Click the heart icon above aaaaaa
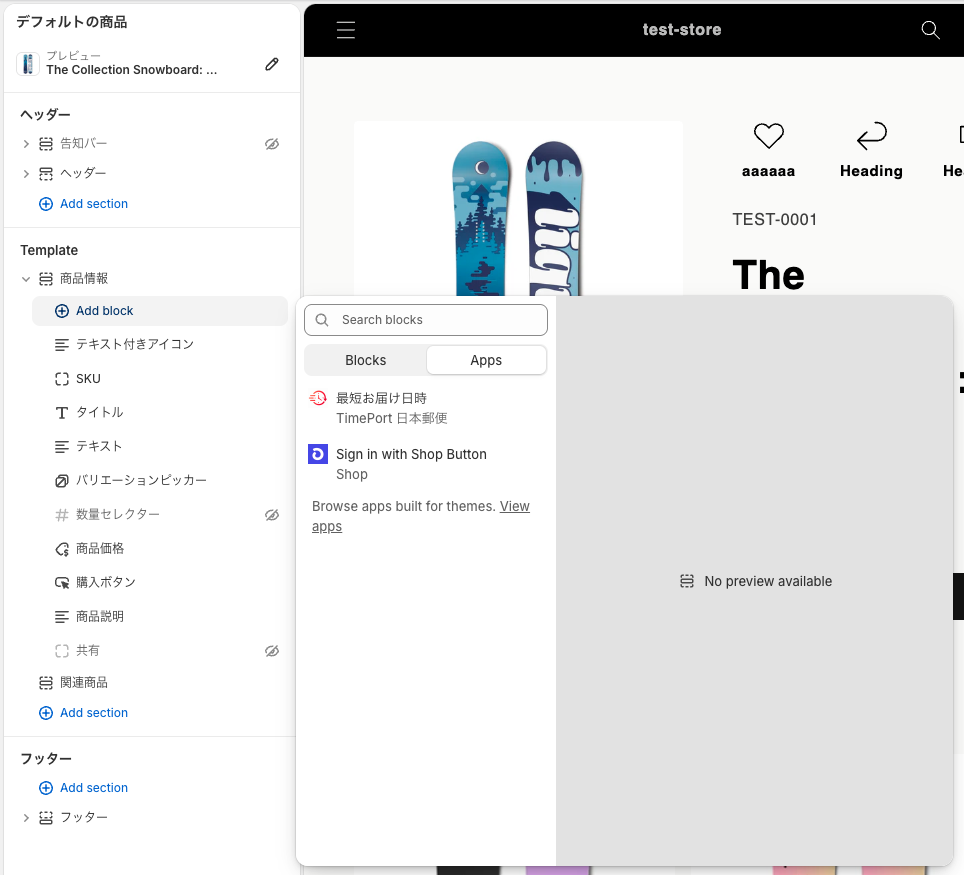The height and width of the screenshot is (875, 964). 768,136
